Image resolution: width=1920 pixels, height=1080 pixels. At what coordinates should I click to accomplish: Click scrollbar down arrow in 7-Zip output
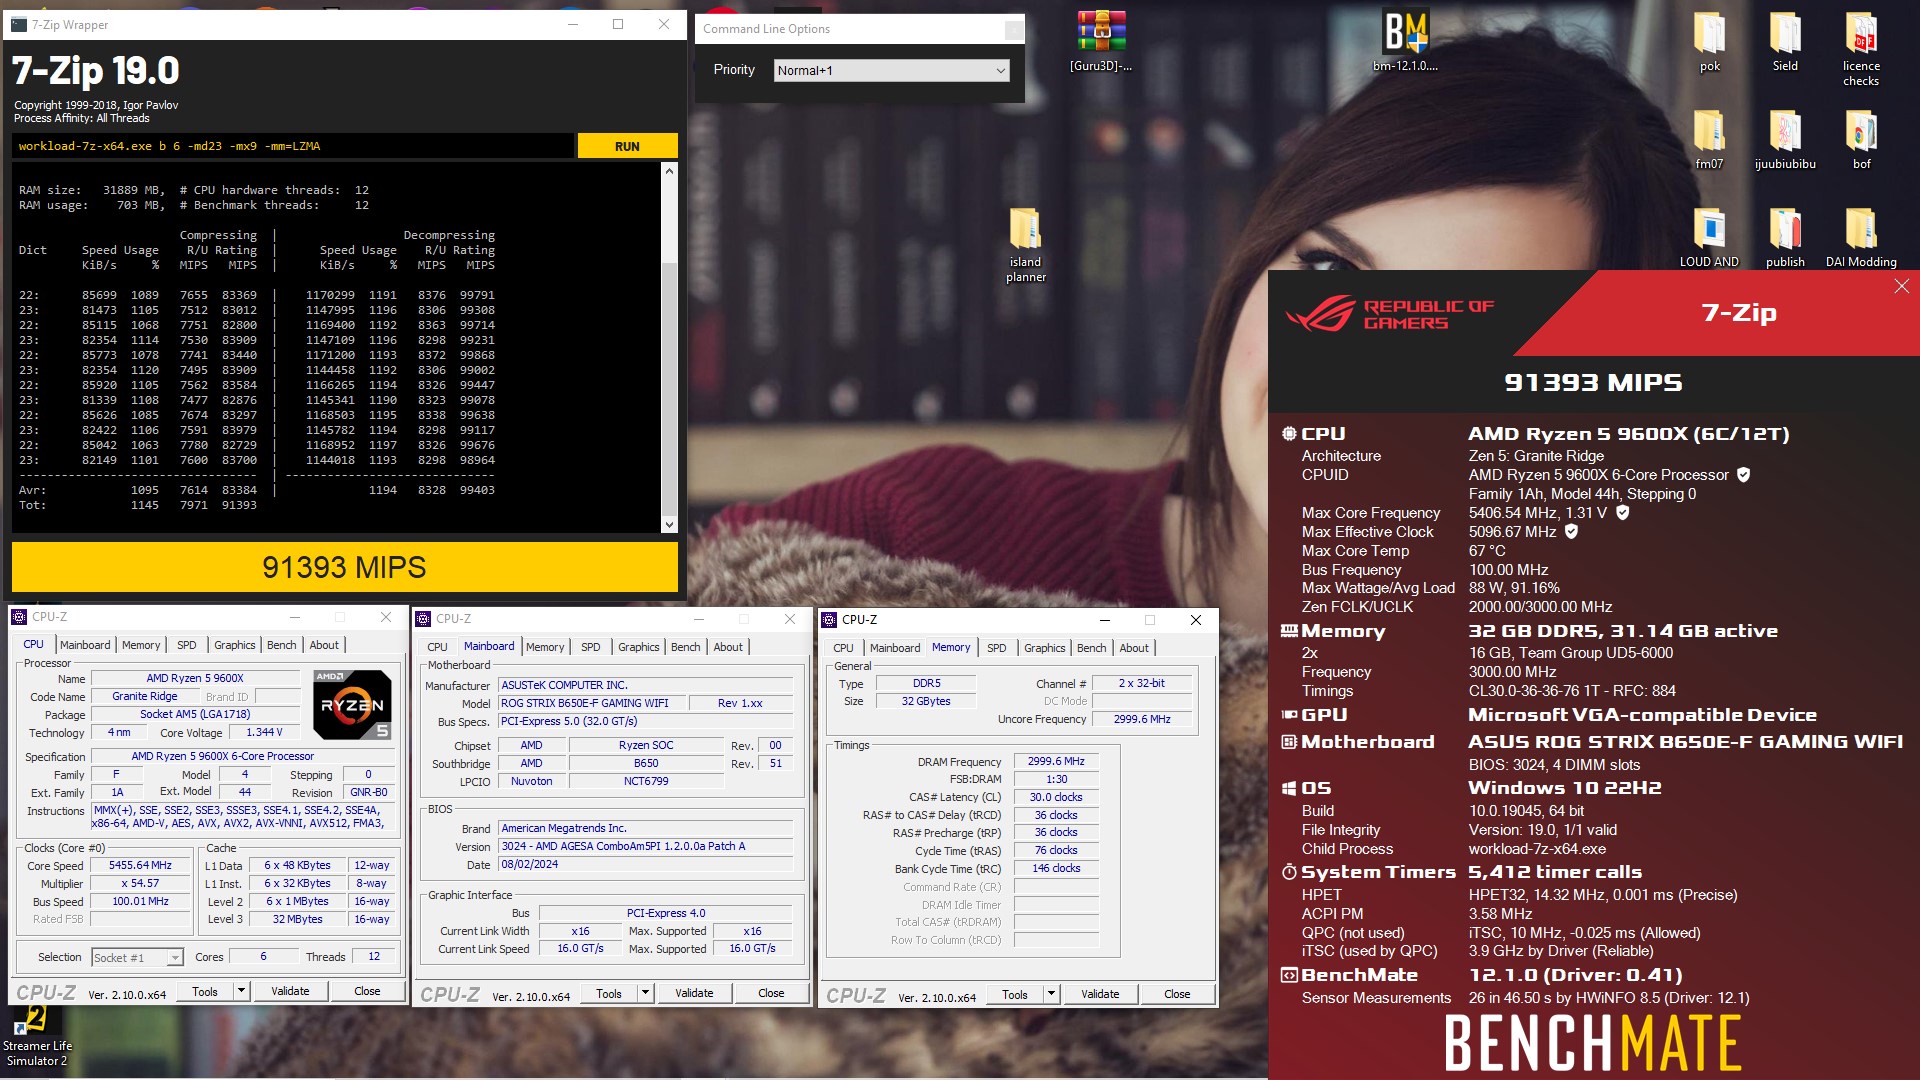669,525
